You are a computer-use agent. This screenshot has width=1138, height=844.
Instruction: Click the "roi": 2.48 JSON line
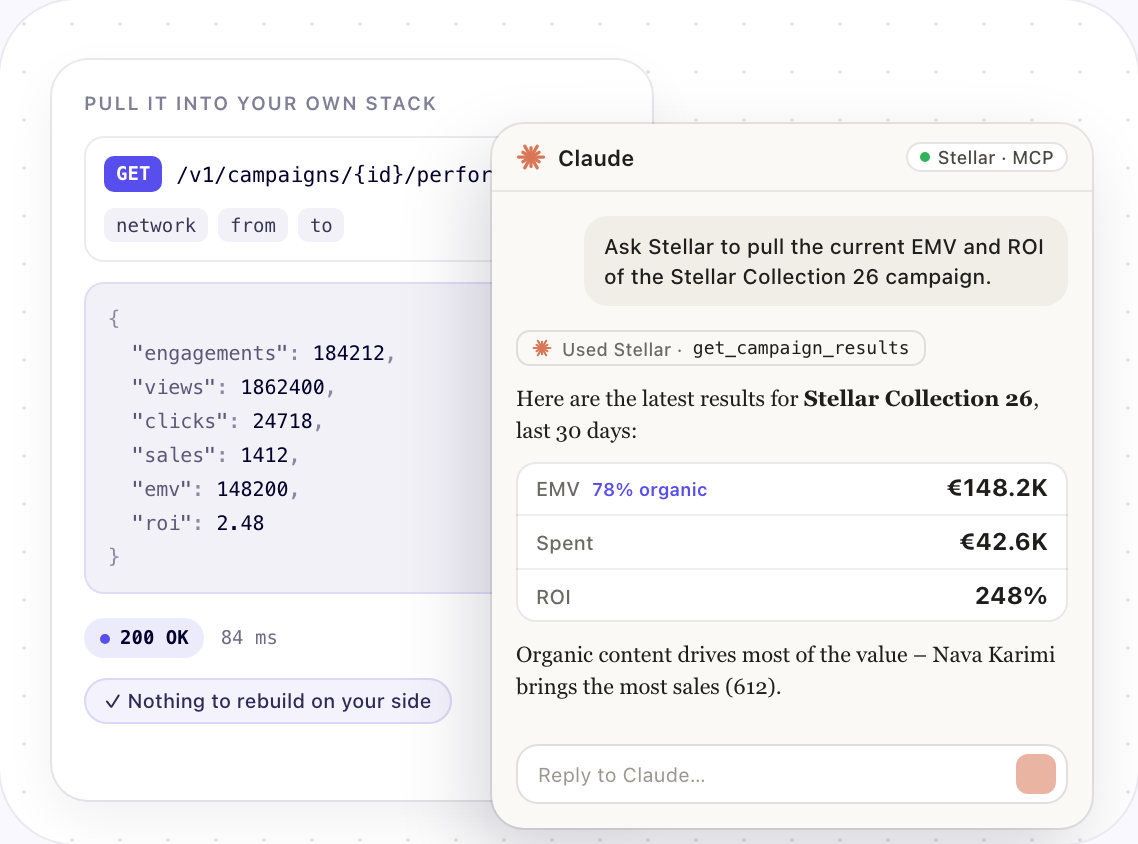pos(197,523)
